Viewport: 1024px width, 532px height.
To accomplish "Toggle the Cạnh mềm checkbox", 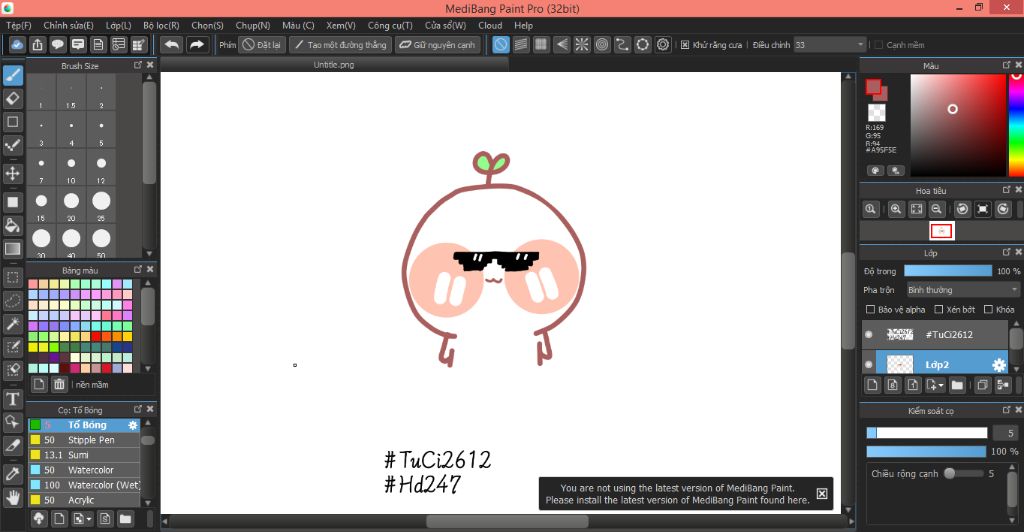I will click(x=878, y=45).
